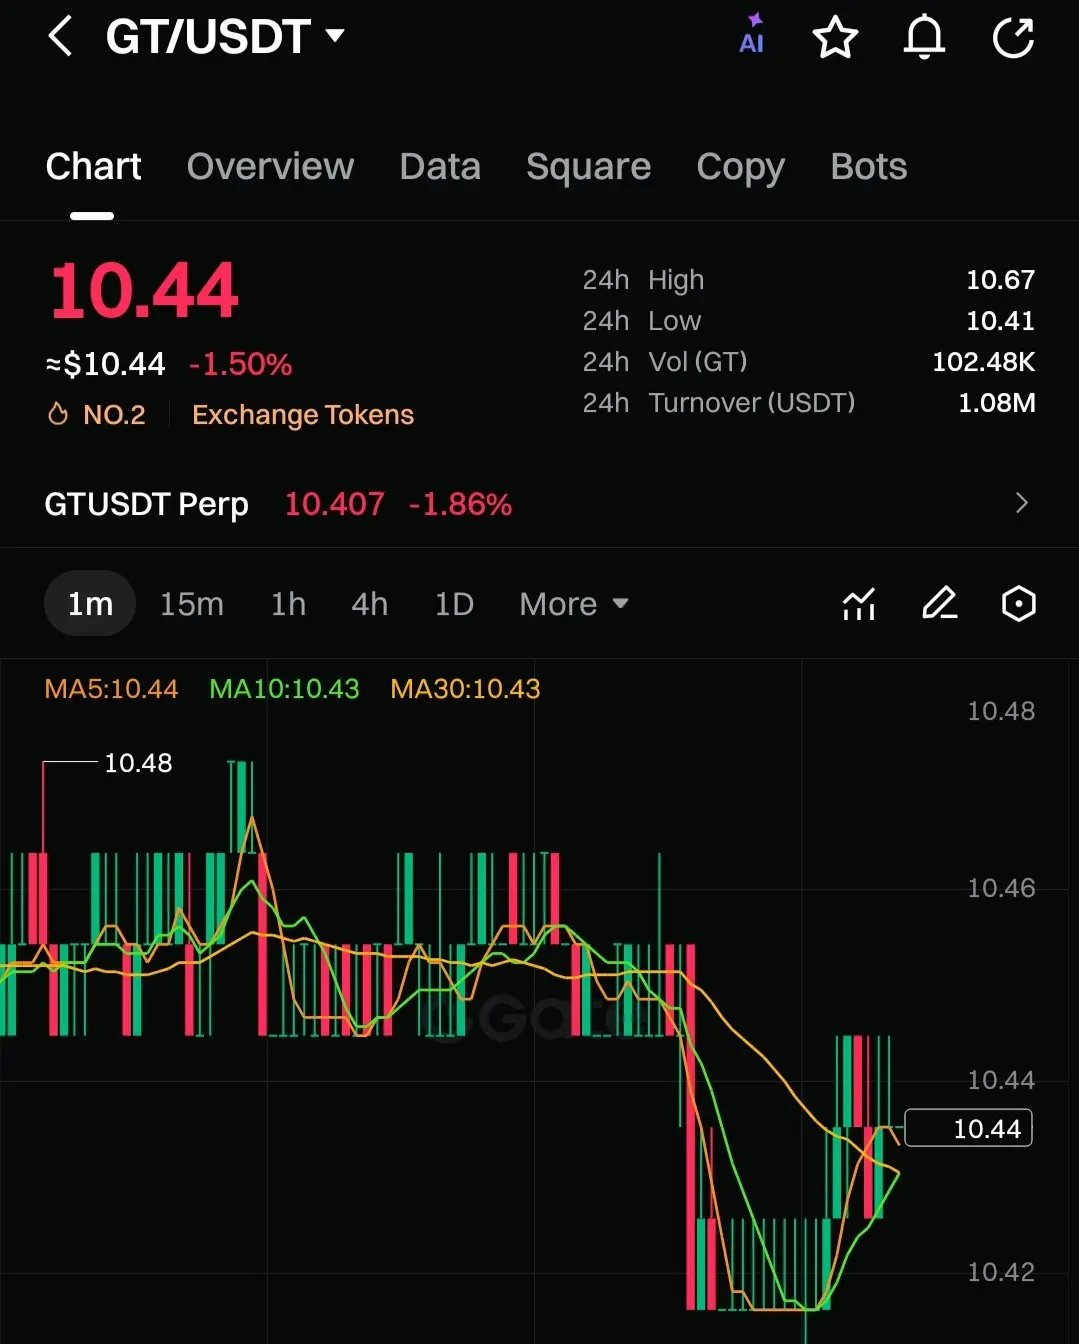Tap the 10.42 price axis label
The height and width of the screenshot is (1344, 1079).
coord(1001,1272)
